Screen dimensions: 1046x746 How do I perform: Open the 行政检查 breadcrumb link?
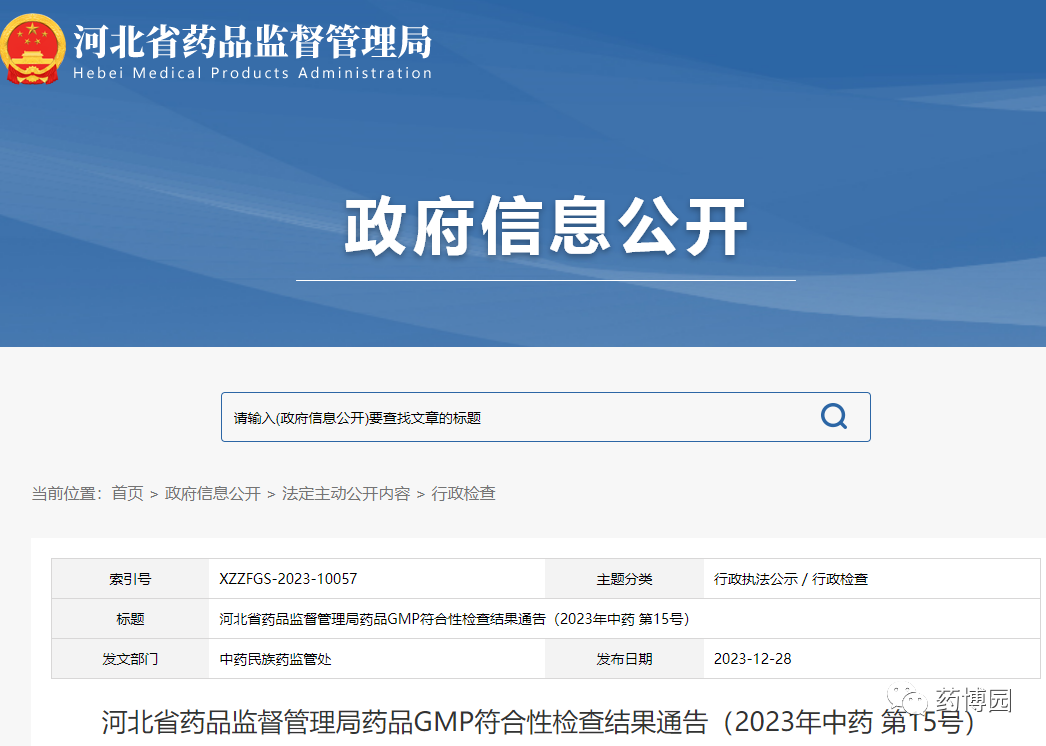(463, 494)
